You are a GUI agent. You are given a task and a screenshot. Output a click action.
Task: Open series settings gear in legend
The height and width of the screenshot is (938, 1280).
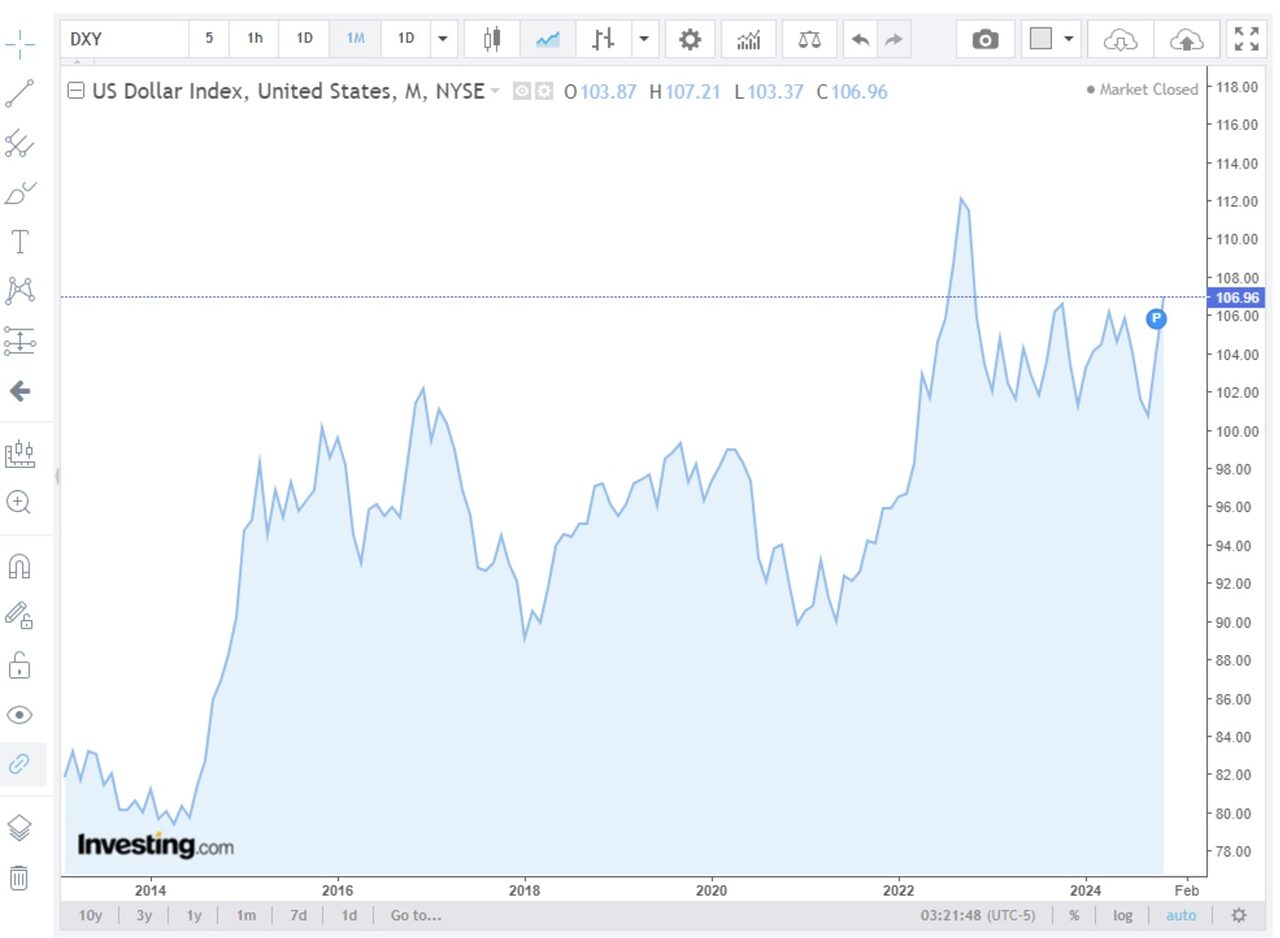[x=543, y=91]
